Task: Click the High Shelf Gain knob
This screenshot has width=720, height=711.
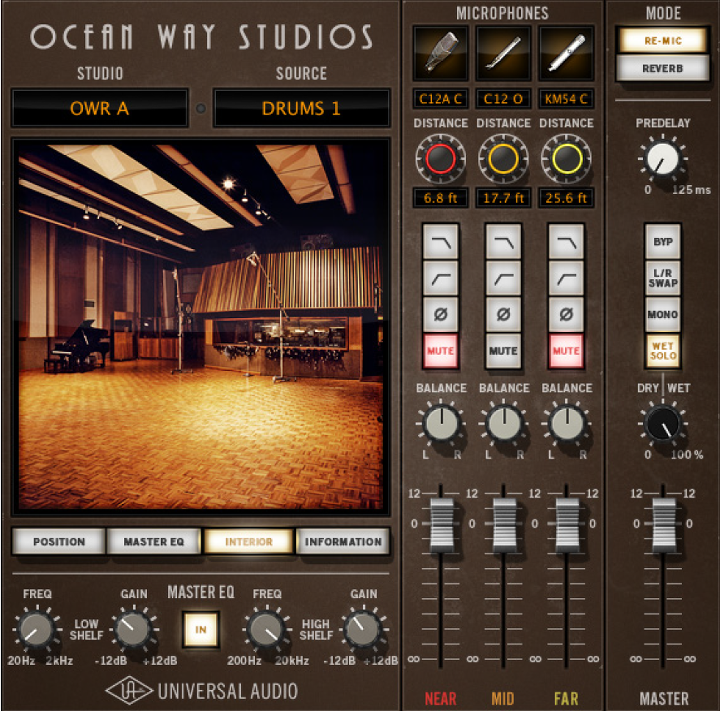Action: click(364, 629)
